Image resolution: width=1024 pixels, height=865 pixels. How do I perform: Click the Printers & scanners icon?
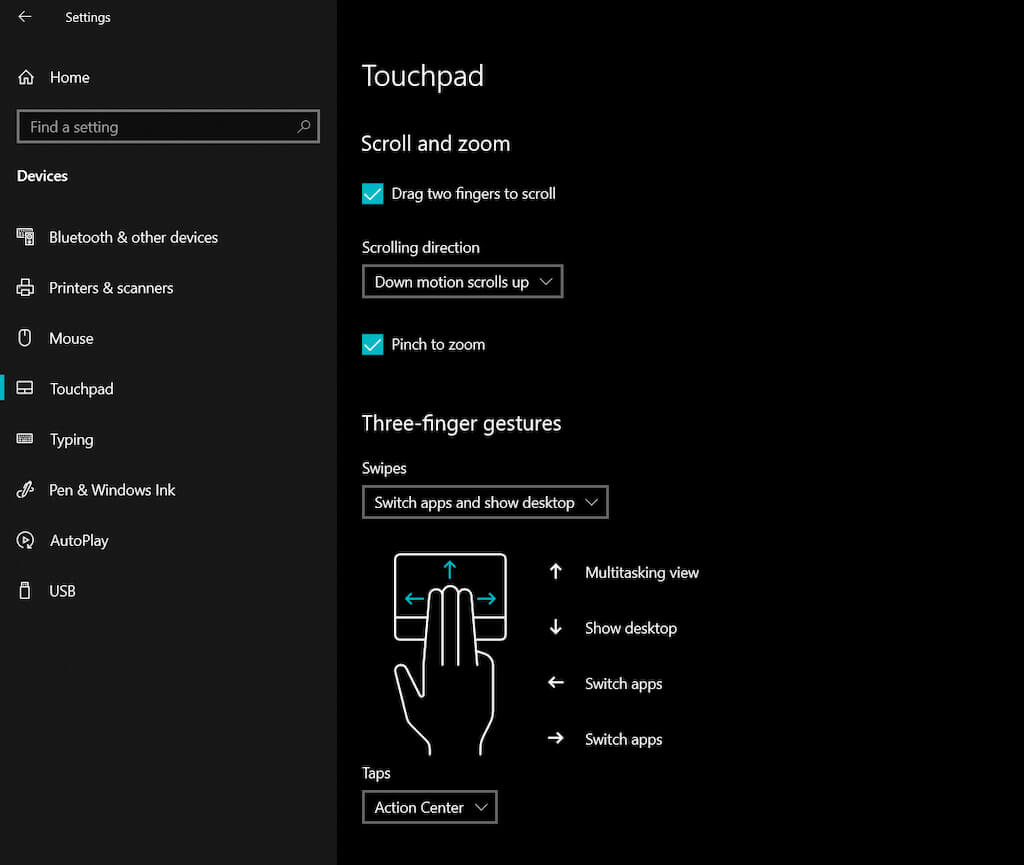pos(25,287)
